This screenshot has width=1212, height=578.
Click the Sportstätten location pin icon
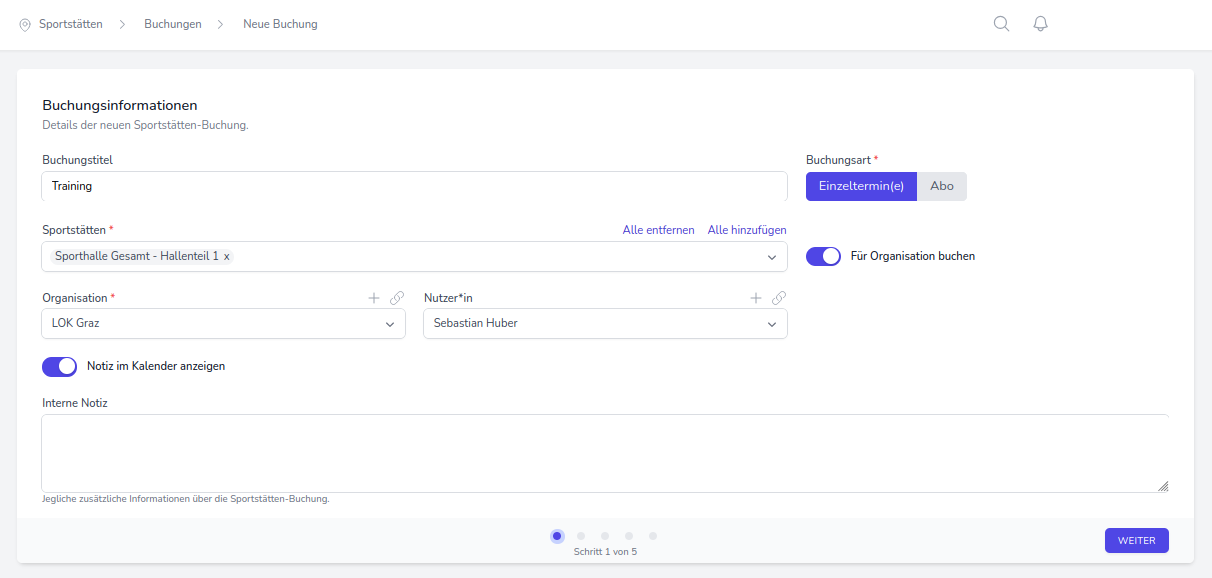point(25,24)
